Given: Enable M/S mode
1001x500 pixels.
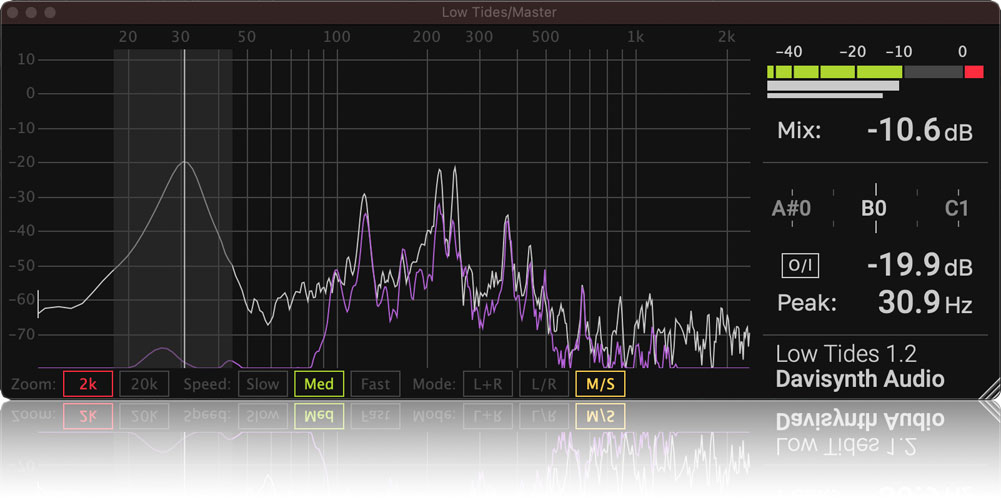Looking at the screenshot, I should tap(600, 384).
